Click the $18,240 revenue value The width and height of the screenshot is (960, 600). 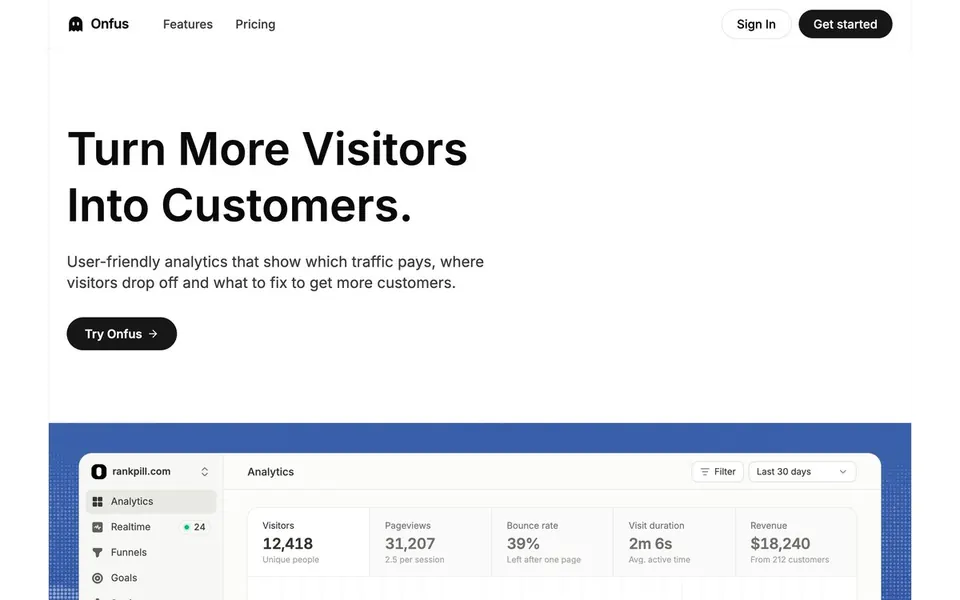pyautogui.click(x=780, y=544)
